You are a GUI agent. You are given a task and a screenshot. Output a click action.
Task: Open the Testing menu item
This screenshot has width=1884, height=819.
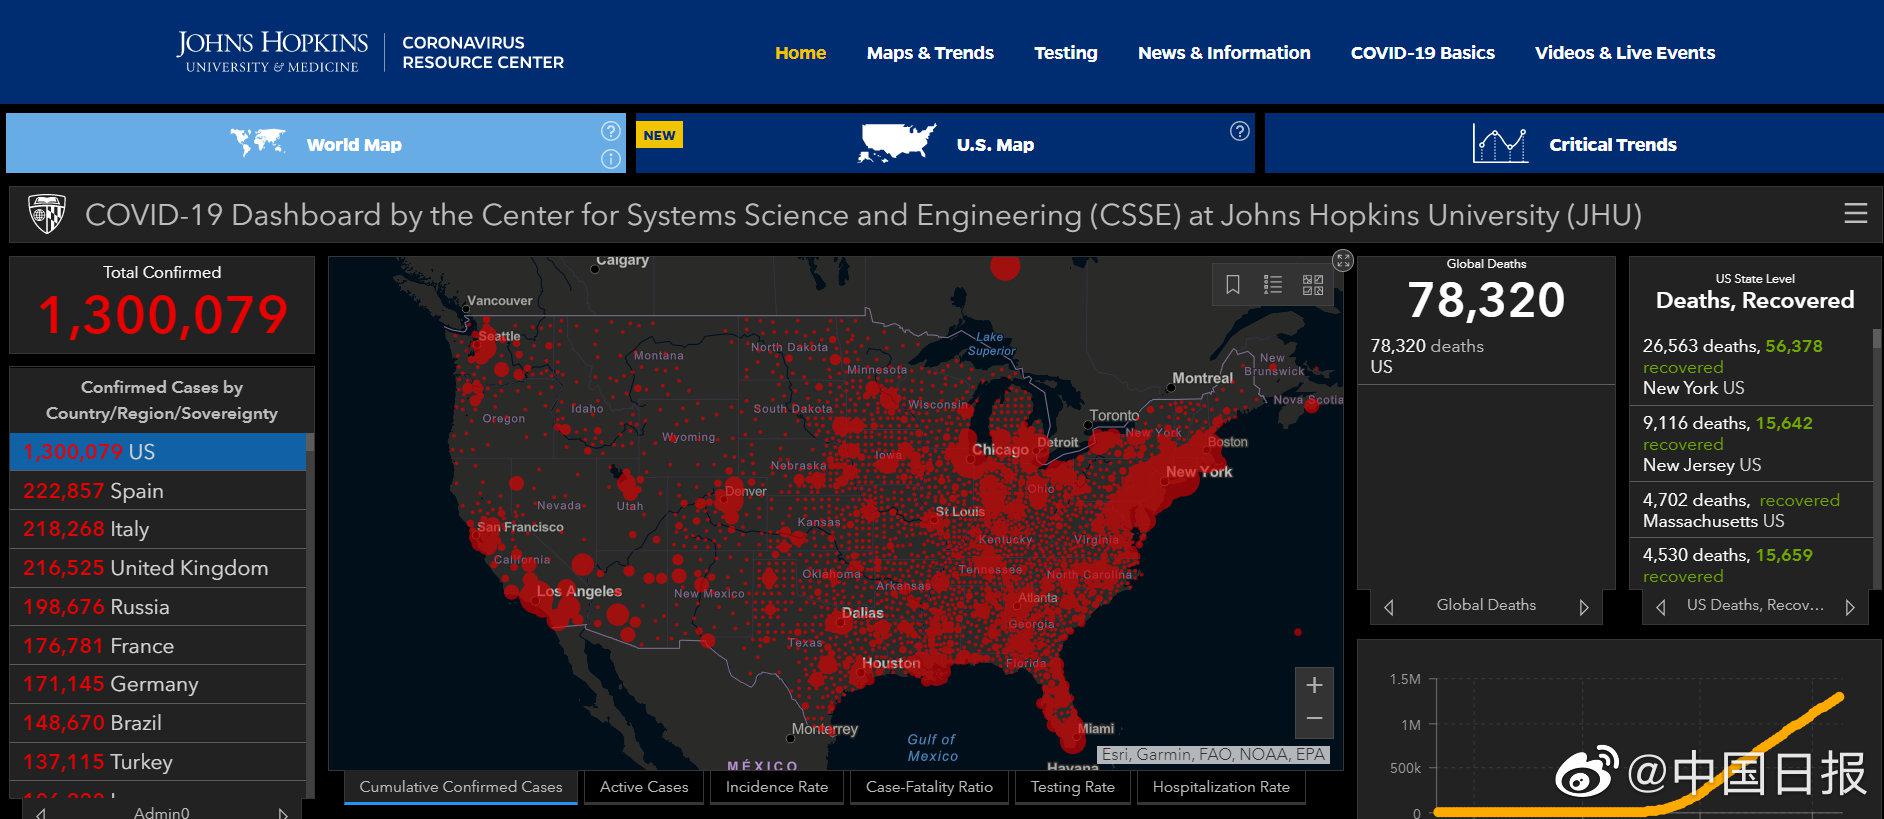(1066, 53)
